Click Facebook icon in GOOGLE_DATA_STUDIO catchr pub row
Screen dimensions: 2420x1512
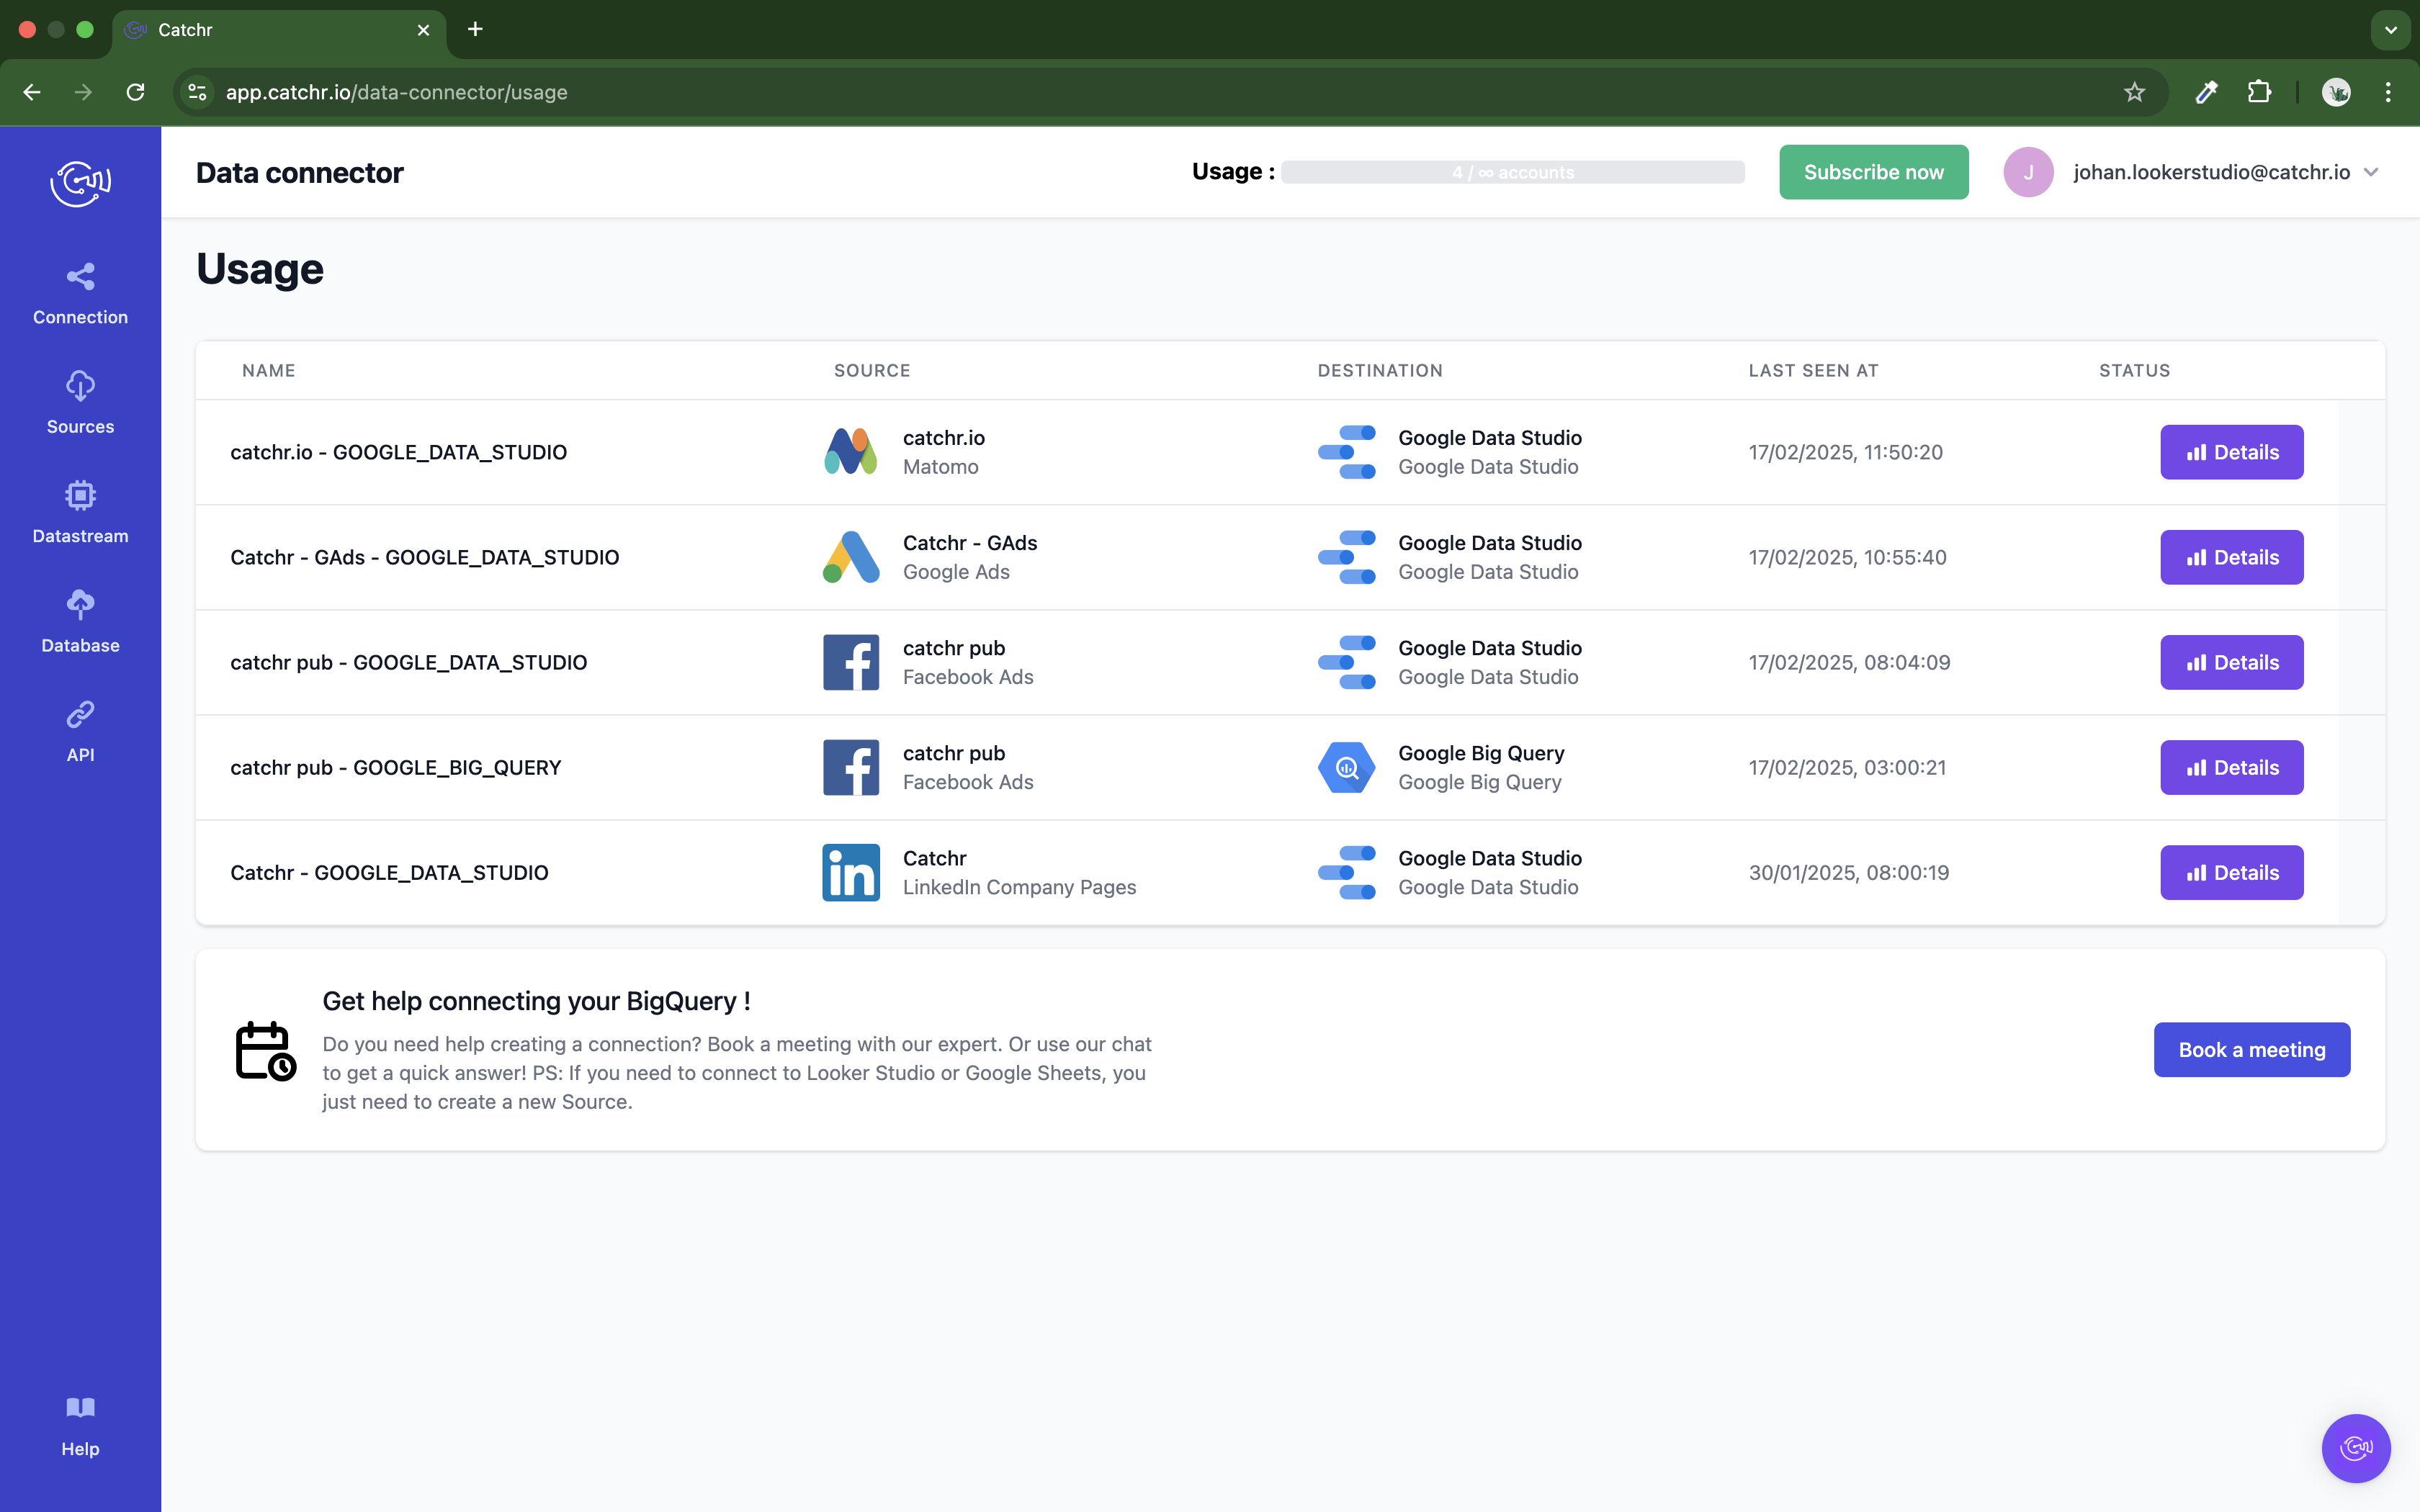coord(851,662)
